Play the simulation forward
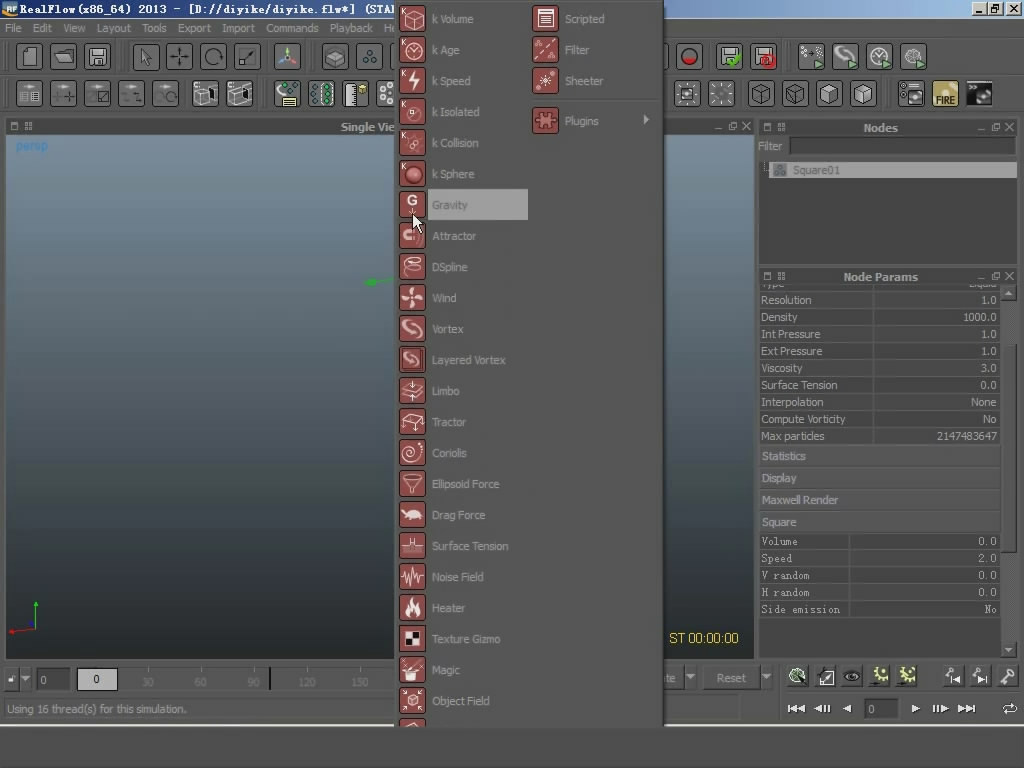Screen dimensions: 1024x768 [x=915, y=709]
